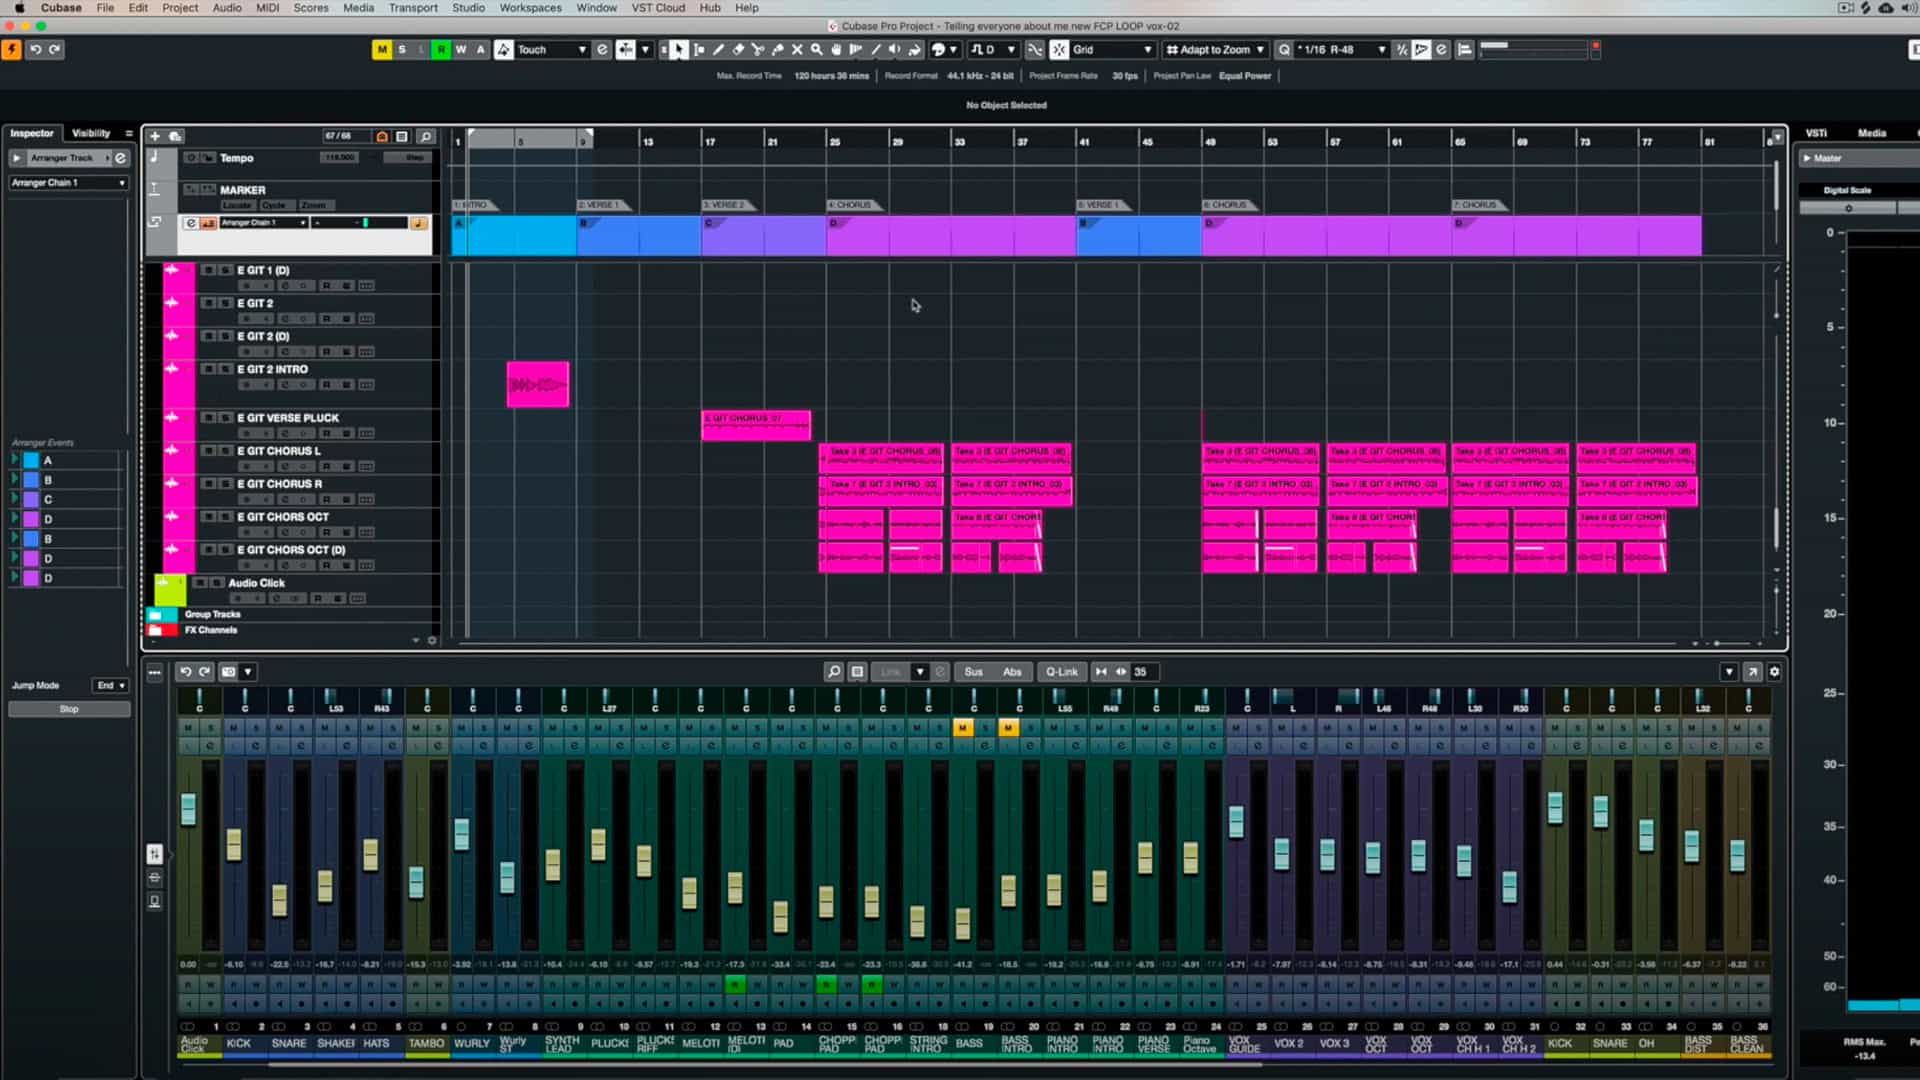Open mixer search magnifier icon
This screenshot has height=1080, width=1920.
(834, 672)
